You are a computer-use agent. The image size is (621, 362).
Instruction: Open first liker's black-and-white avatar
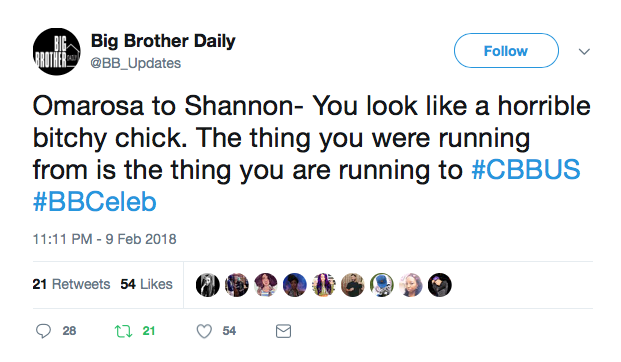coord(208,285)
